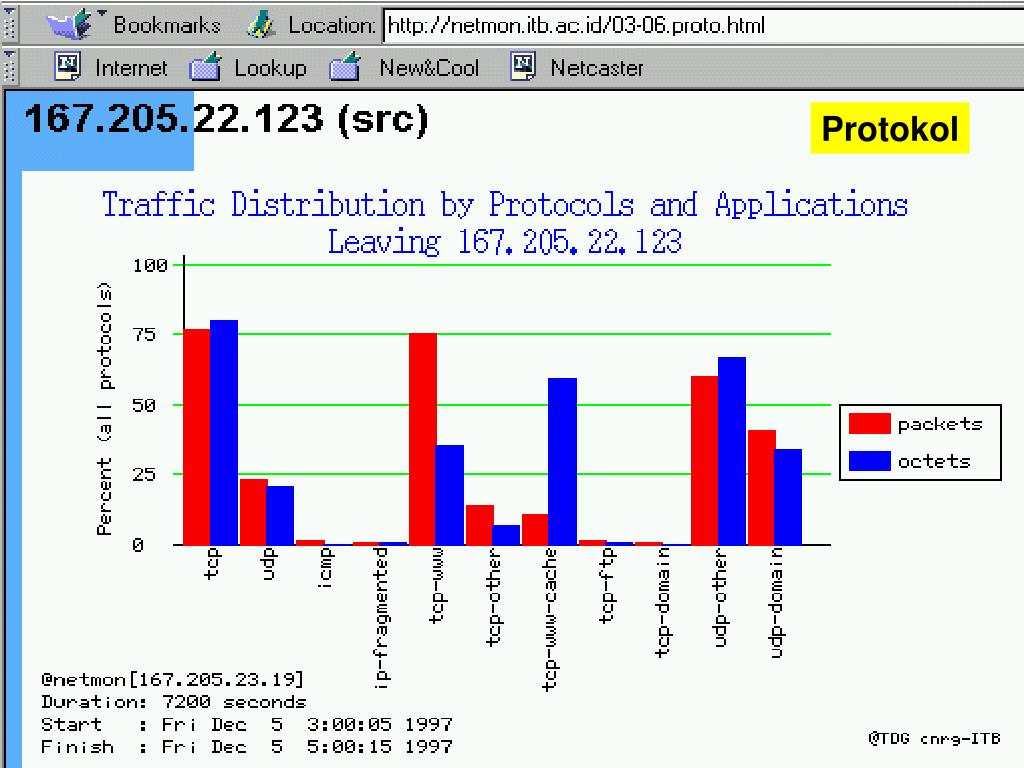Image resolution: width=1024 pixels, height=768 pixels.
Task: Open the New&Cool personal toolbar folder
Action: point(429,68)
